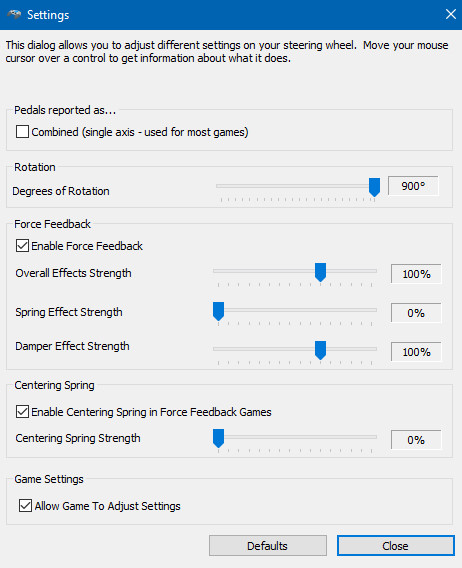Click the 900° rotation value field

(413, 186)
